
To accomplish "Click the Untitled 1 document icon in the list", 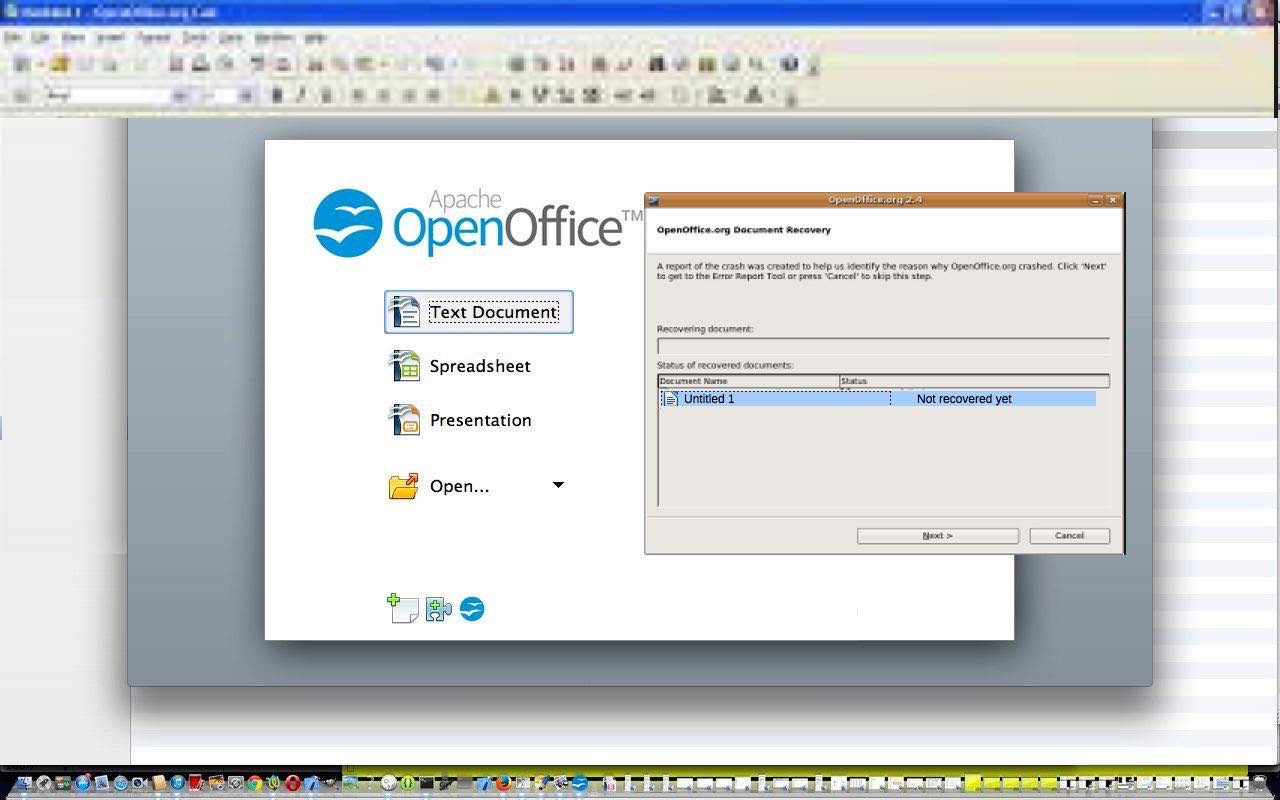I will pyautogui.click(x=671, y=399).
